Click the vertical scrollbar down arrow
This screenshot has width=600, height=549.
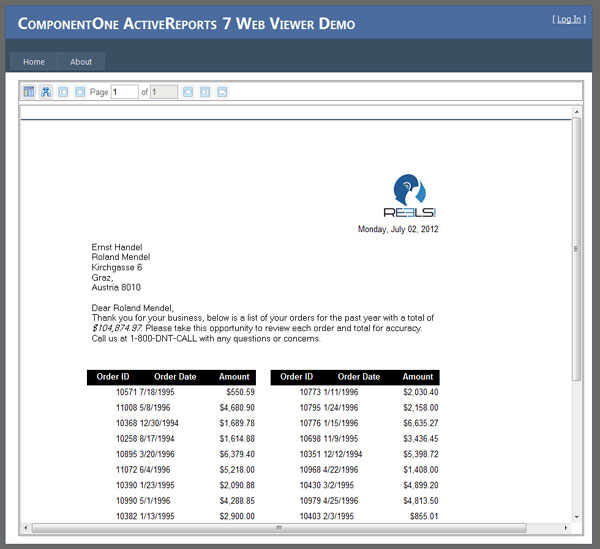577,517
